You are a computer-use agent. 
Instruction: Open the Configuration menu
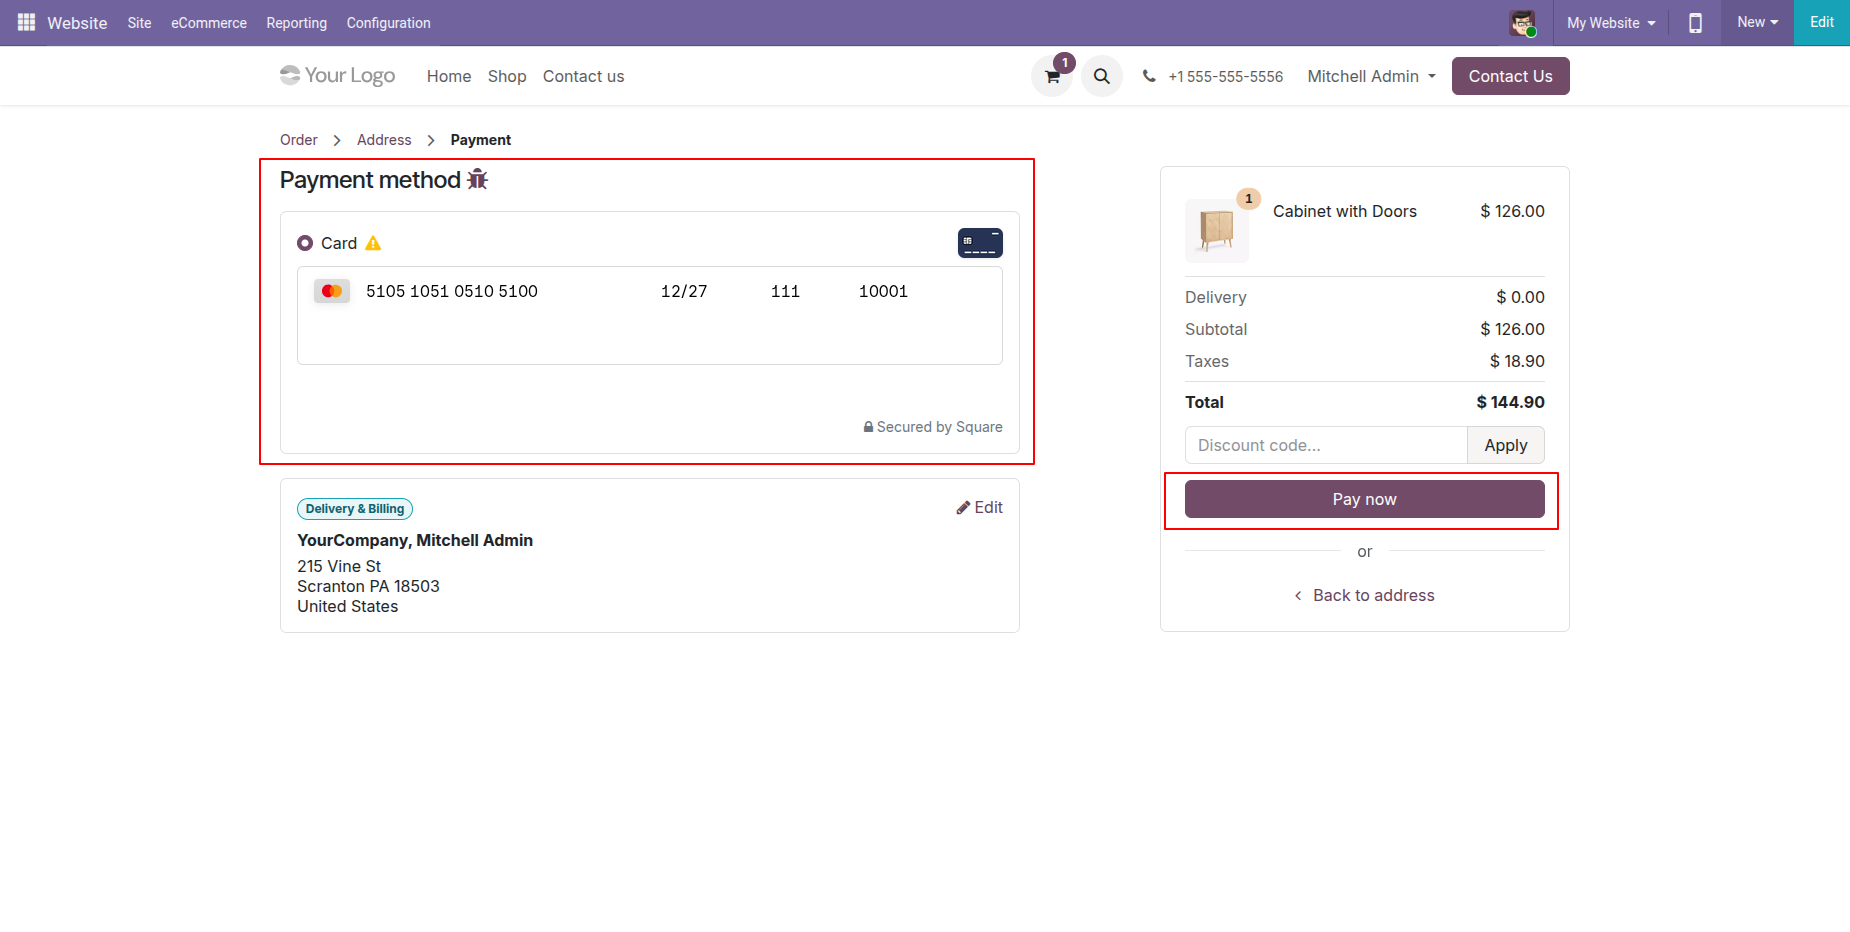[x=388, y=23]
